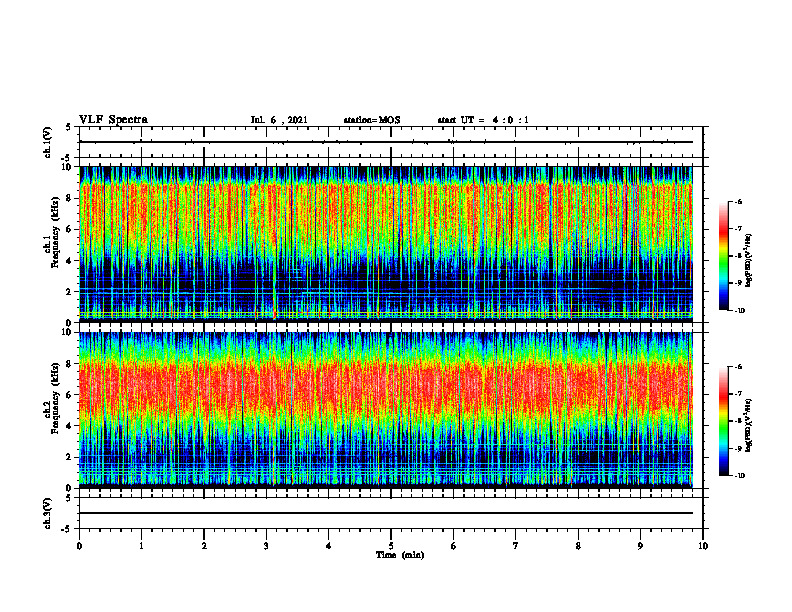The image size is (792, 612).
Task: Click the "10" tick on Time axis
Action: point(703,546)
